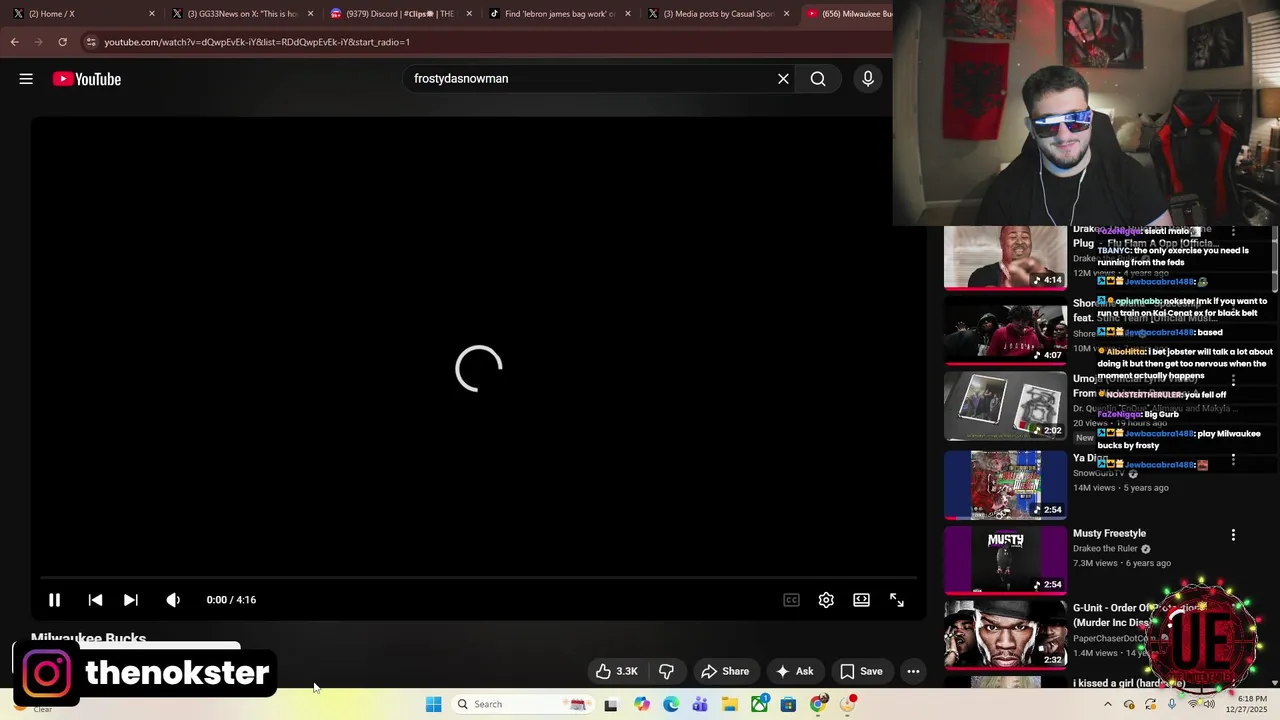Screen dimensions: 1280x720
Task: Open Ya Dig video options menu
Action: pyautogui.click(x=1233, y=459)
